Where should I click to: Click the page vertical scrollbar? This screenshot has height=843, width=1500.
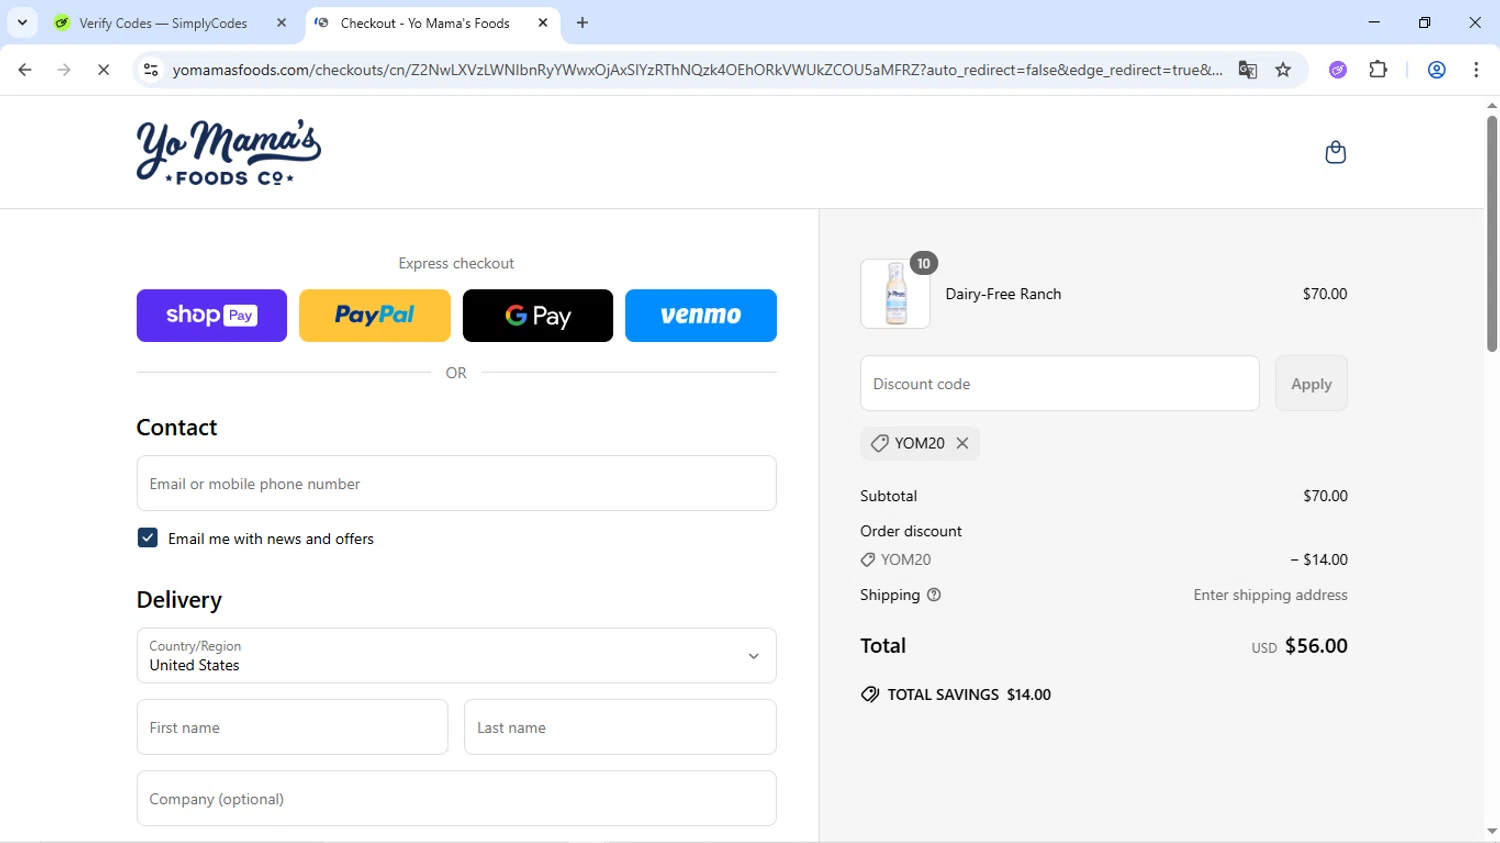coord(1492,234)
